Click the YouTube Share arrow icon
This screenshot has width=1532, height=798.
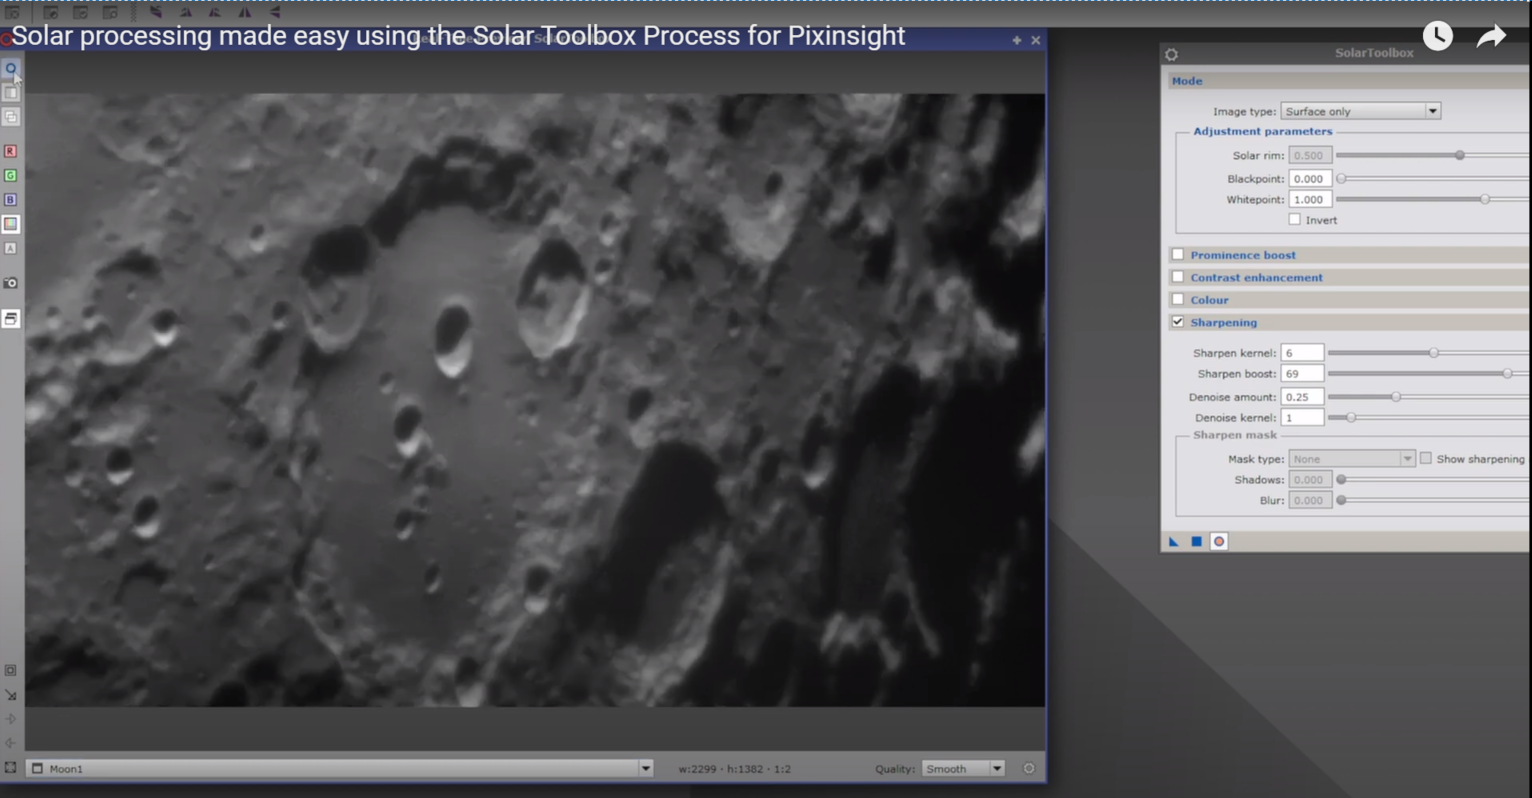click(1491, 36)
